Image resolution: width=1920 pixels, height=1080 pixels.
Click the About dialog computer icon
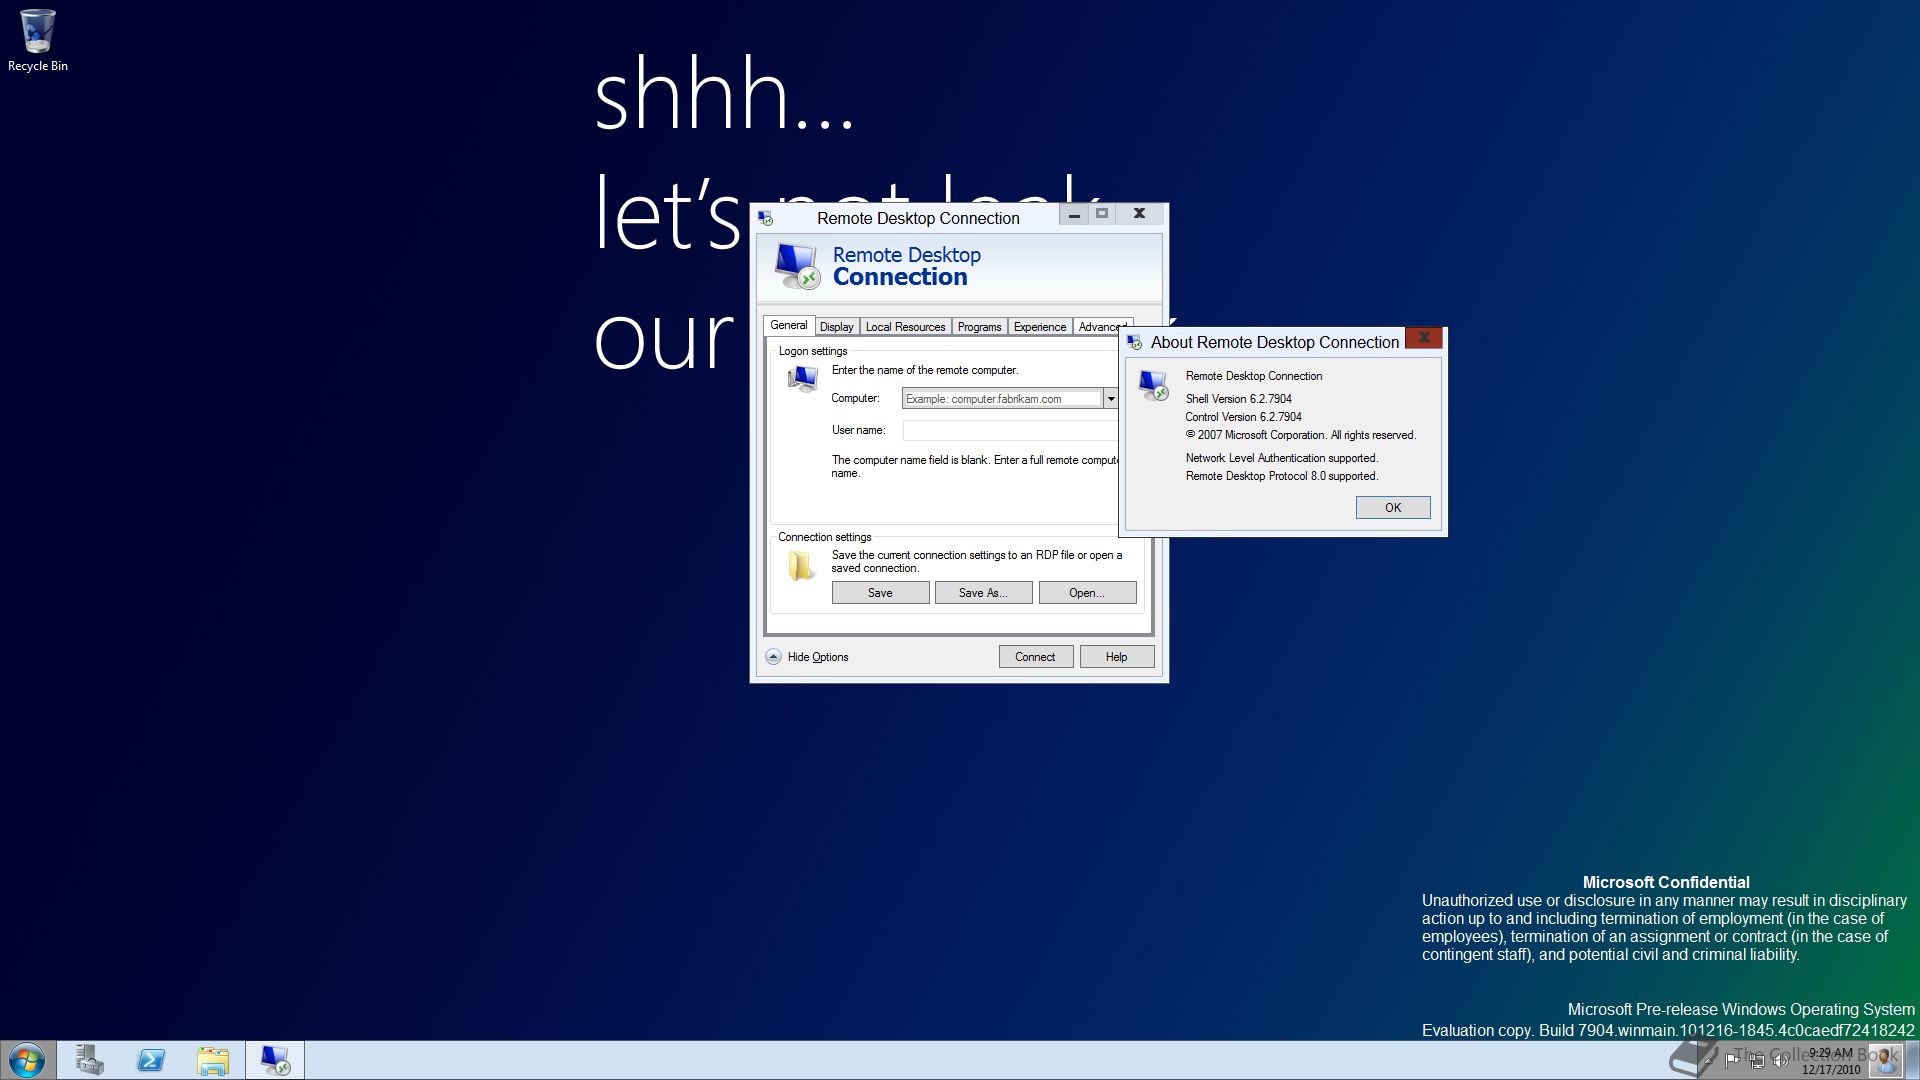[1153, 386]
